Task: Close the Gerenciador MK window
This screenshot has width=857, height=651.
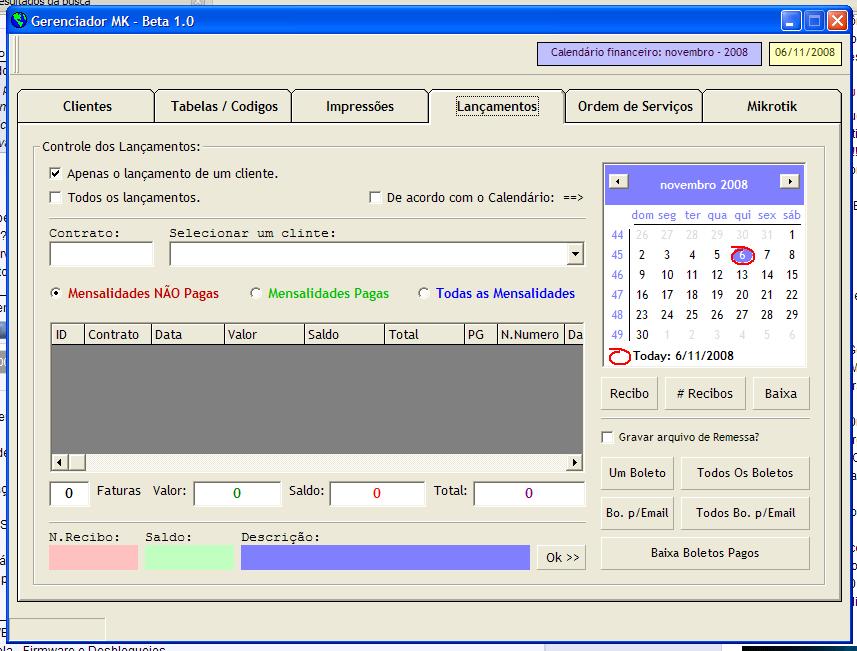Action: click(x=837, y=21)
